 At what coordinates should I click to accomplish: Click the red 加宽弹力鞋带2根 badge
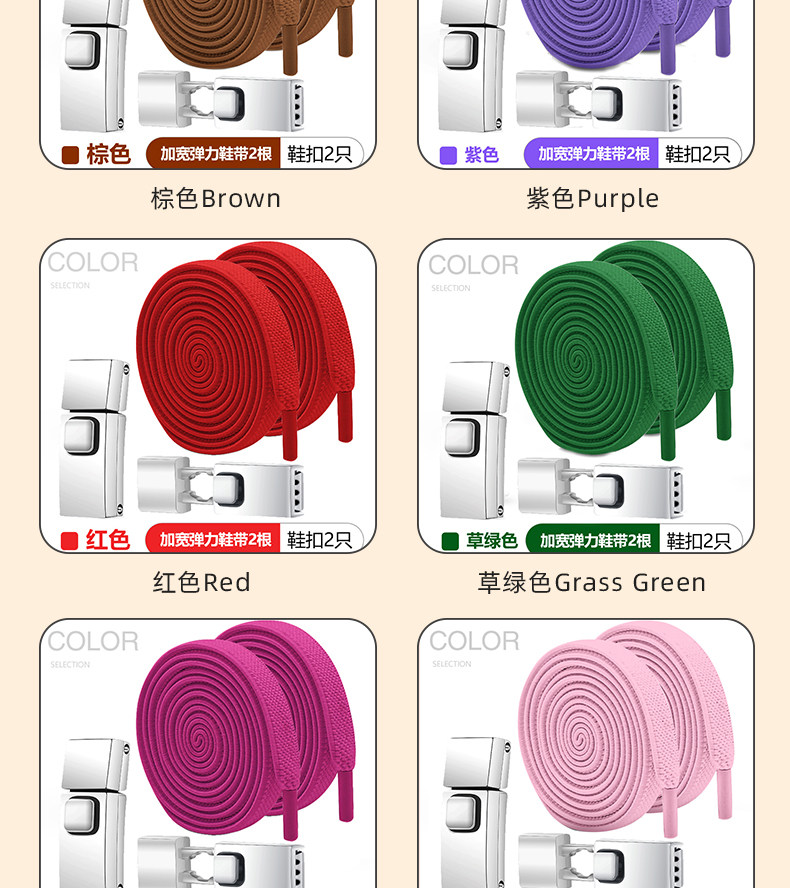coord(213,539)
